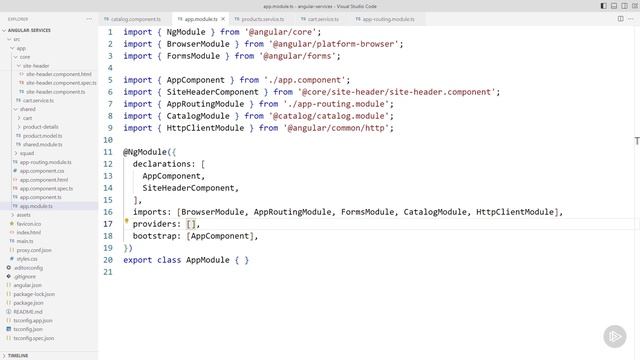Open .gitignore file
Screen dimensions: 640x360
pyautogui.click(x=24, y=277)
